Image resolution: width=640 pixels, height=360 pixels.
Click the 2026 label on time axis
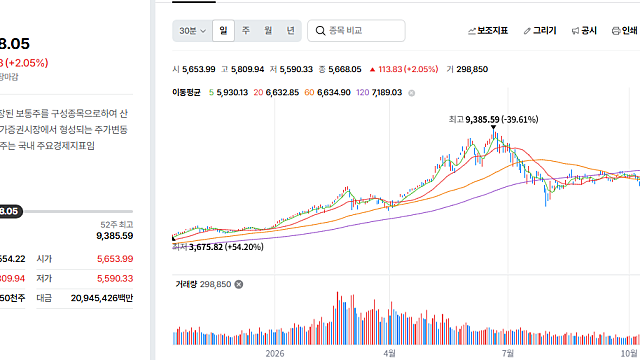tap(275, 353)
